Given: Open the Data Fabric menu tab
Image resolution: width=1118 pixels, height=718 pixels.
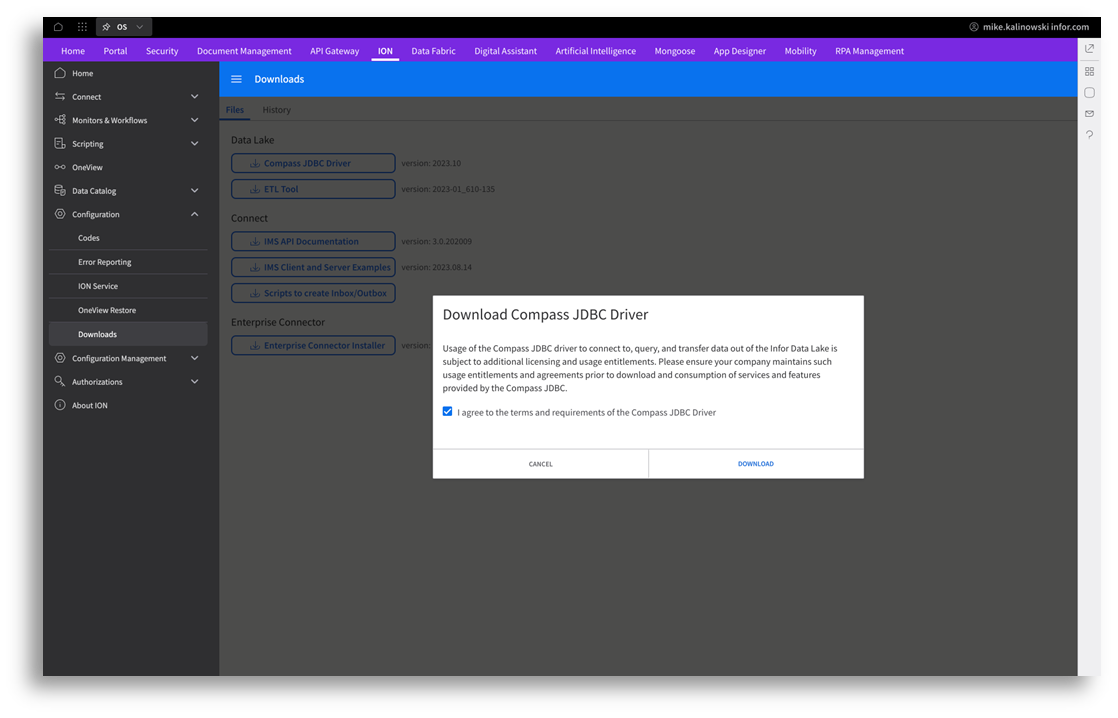Looking at the screenshot, I should [x=433, y=51].
